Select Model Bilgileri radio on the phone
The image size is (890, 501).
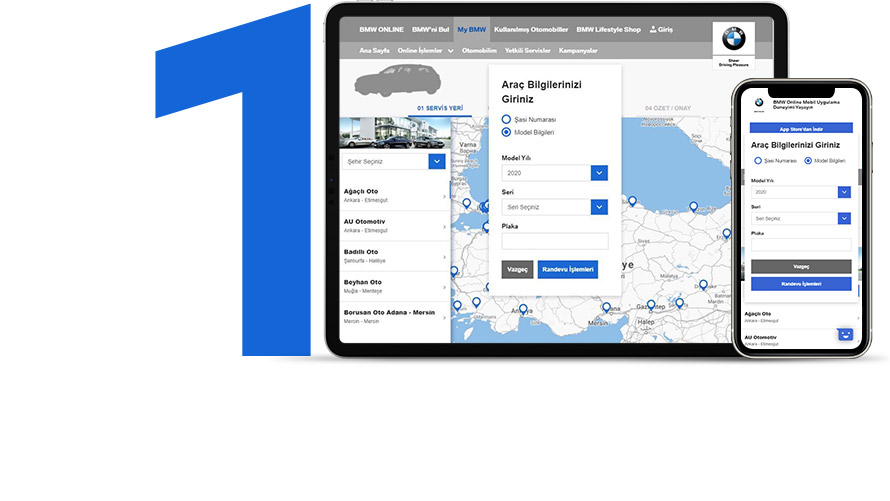808,161
